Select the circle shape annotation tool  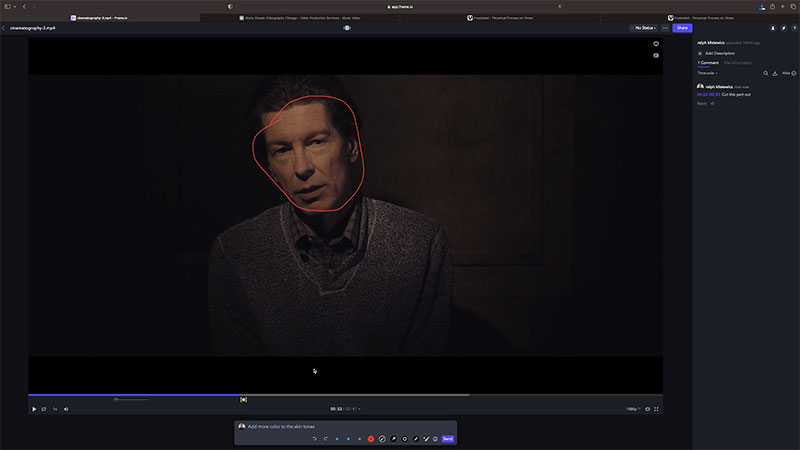tap(405, 439)
